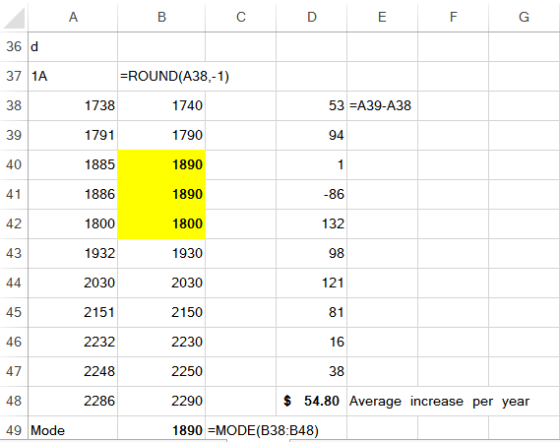Click cell with =ROUND(A38,-1) formula text
Screen dimensions: 560x442
(x=161, y=76)
